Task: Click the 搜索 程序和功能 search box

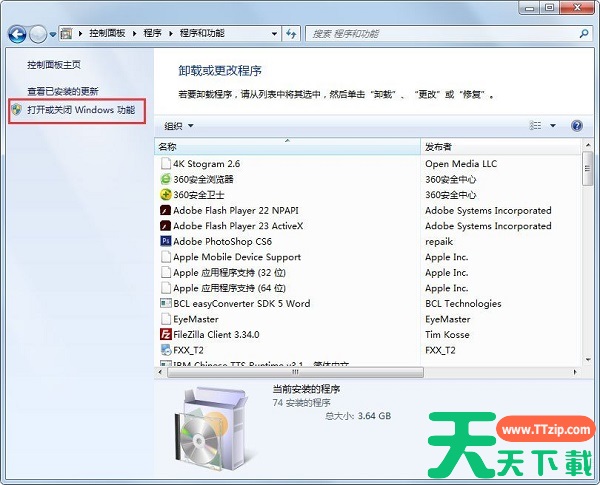Action: 440,34
